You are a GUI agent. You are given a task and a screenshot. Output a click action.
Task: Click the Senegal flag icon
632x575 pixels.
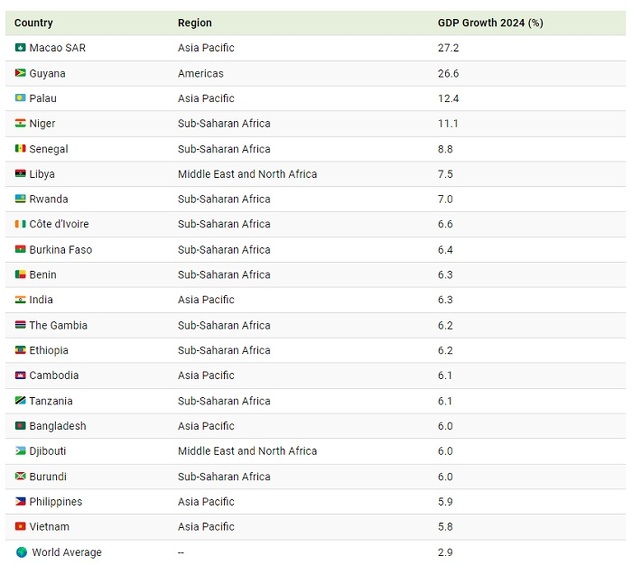[20, 149]
